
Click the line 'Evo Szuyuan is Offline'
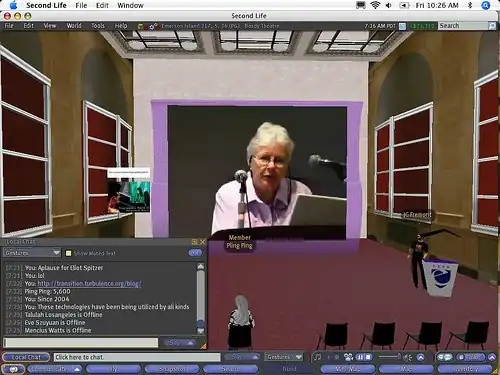tap(55, 322)
